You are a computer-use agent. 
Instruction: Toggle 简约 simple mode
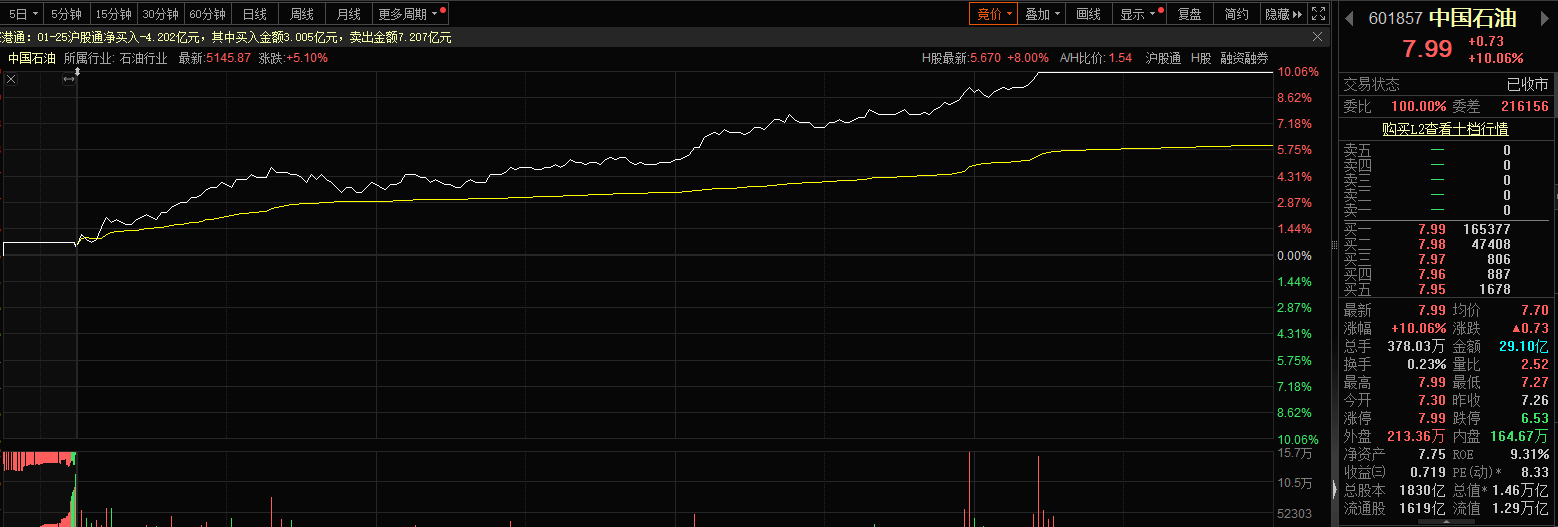pyautogui.click(x=1236, y=14)
